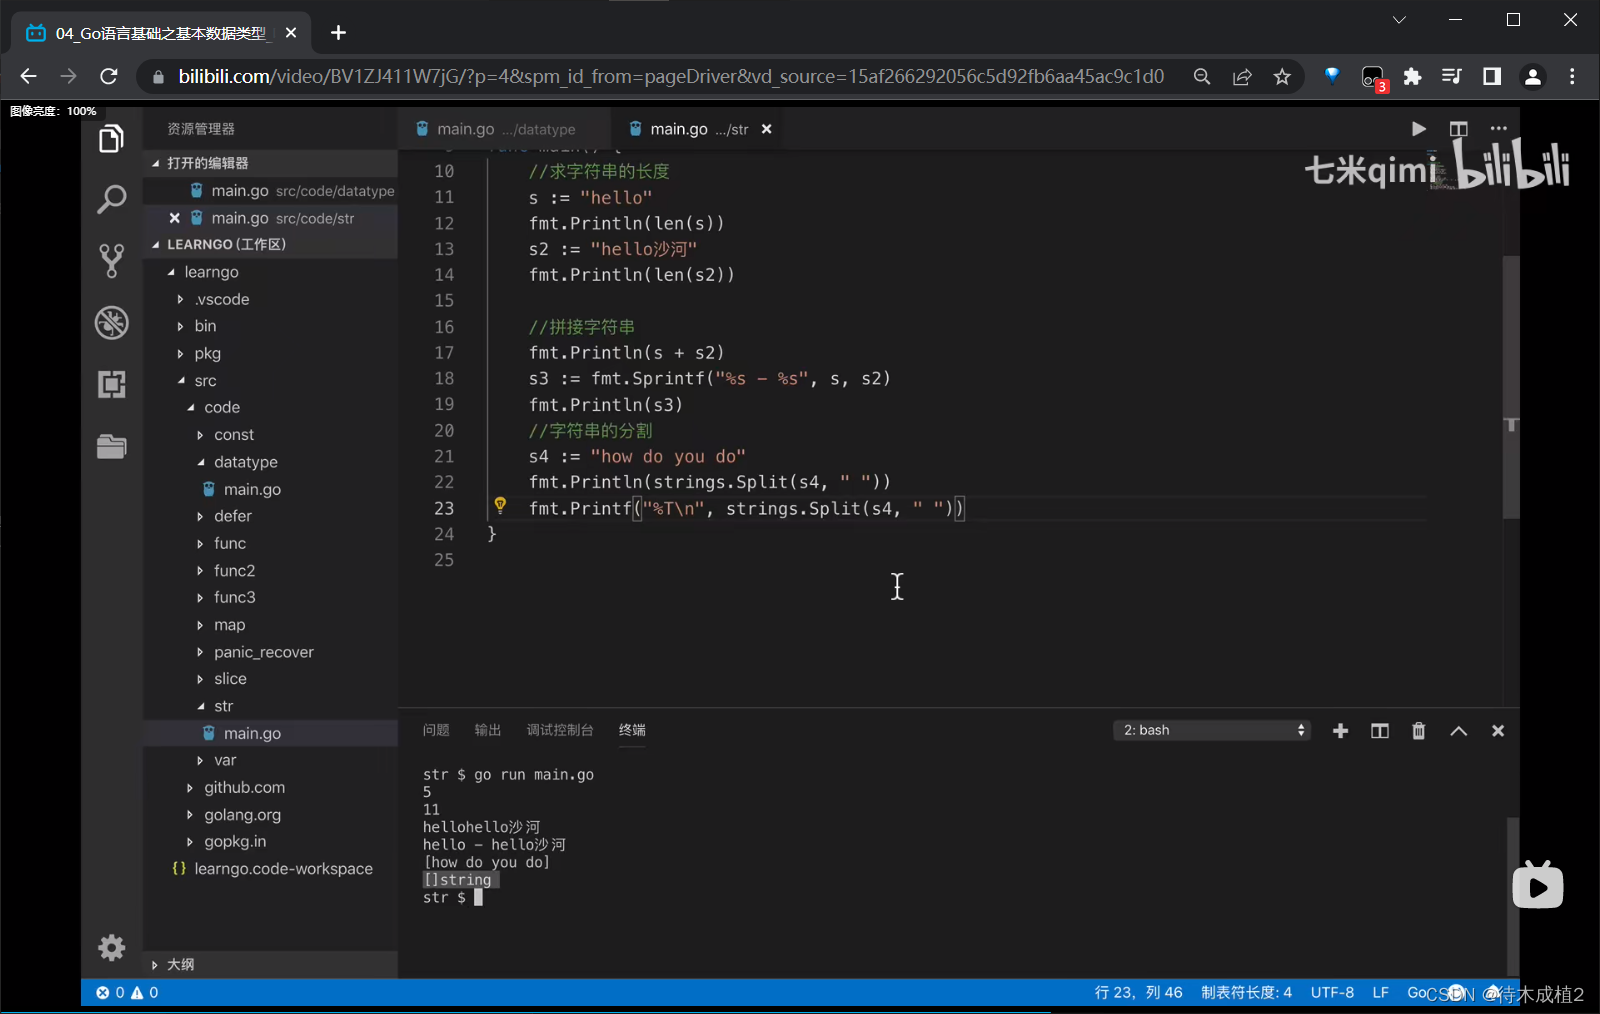The image size is (1600, 1014).
Task: Change encoding via UTF-8 status item
Action: [1332, 992]
